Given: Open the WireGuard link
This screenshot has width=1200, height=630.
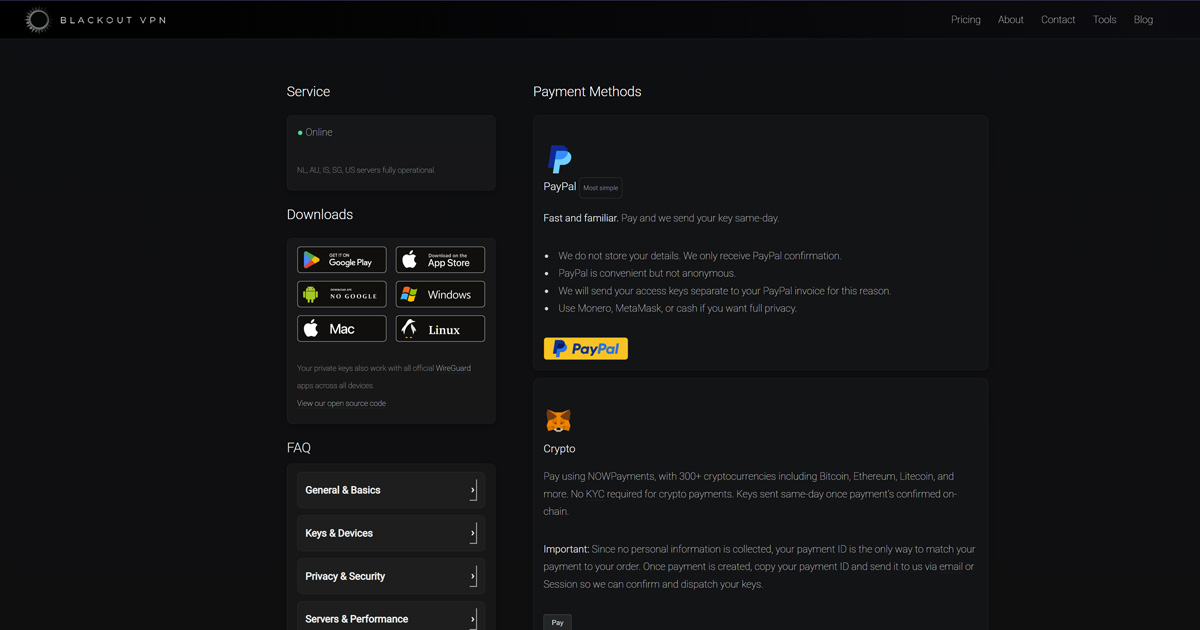Looking at the screenshot, I should (453, 368).
